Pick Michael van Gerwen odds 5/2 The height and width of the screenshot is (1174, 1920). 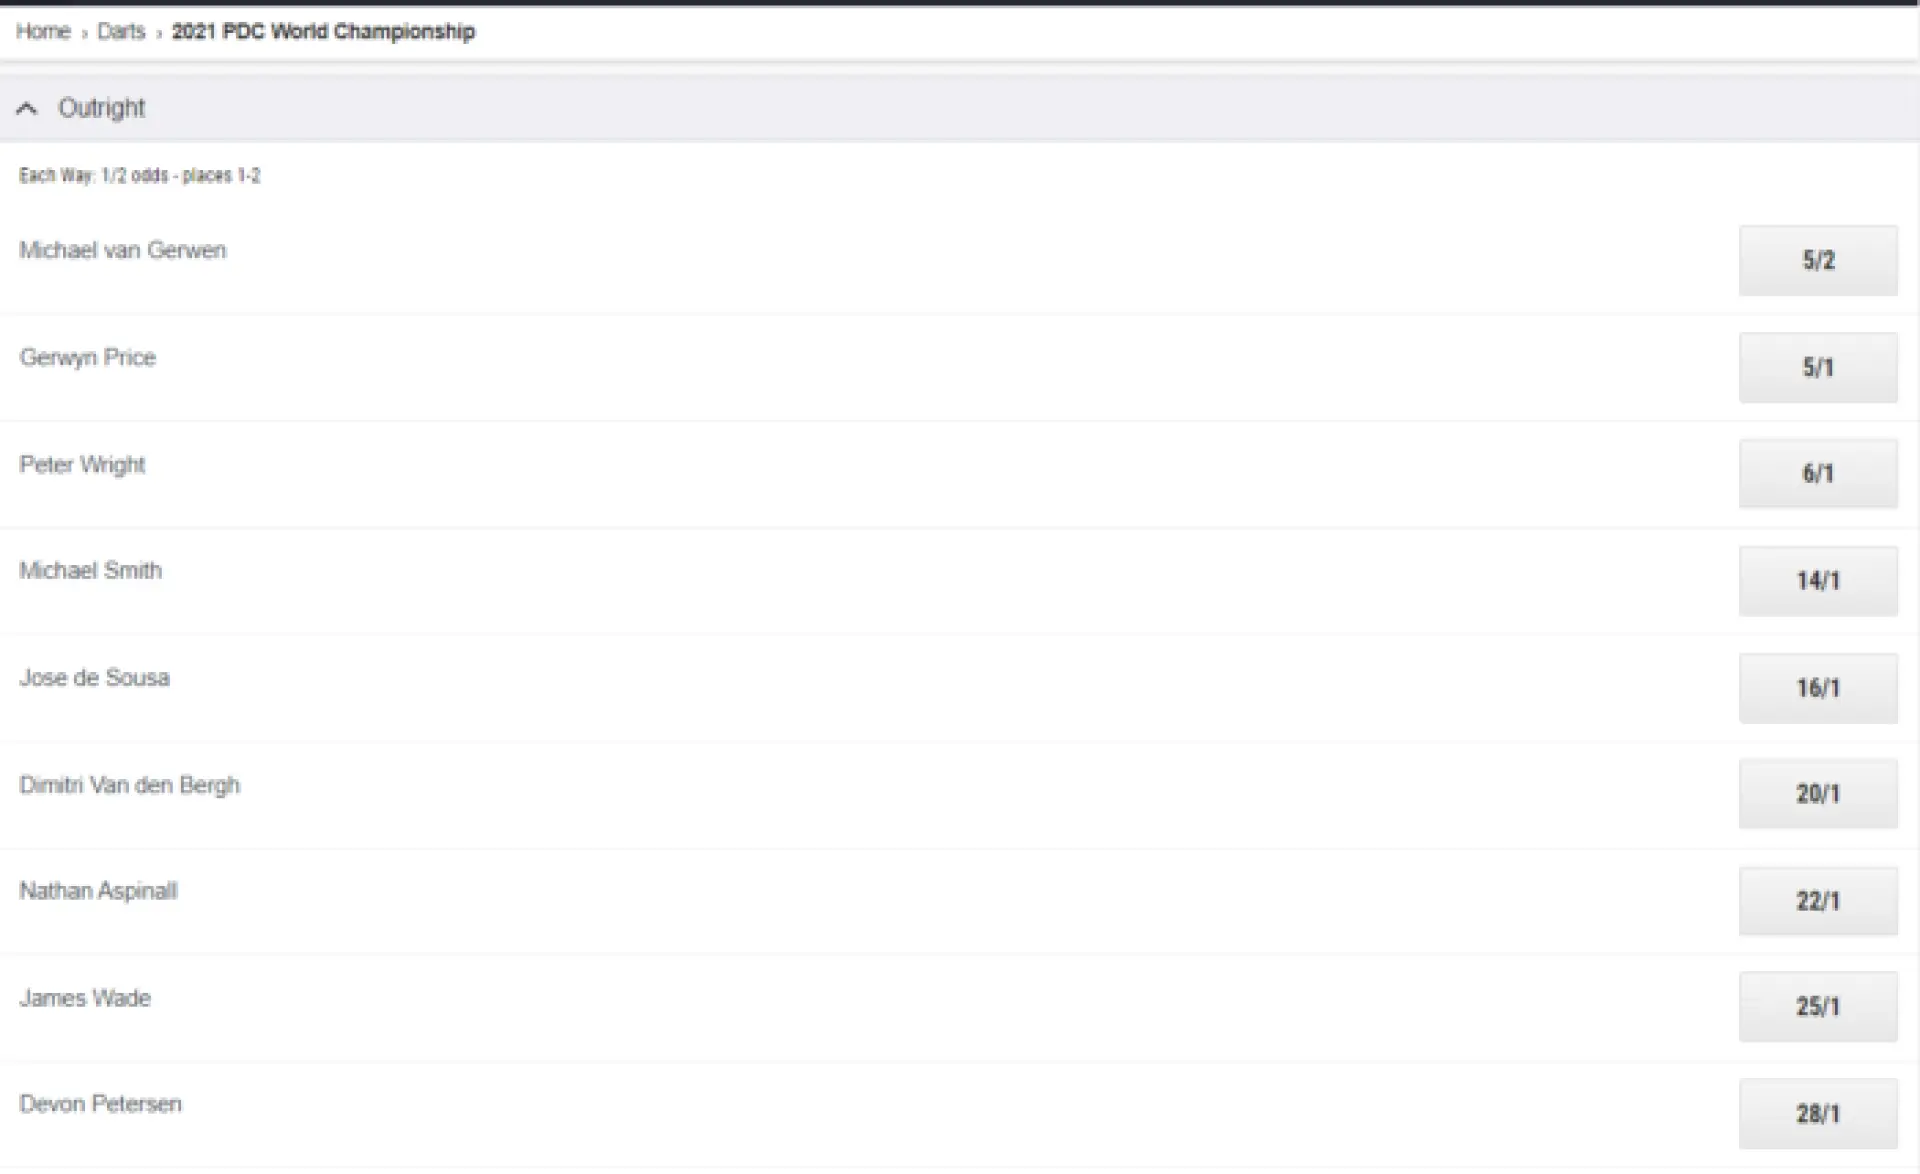1818,260
